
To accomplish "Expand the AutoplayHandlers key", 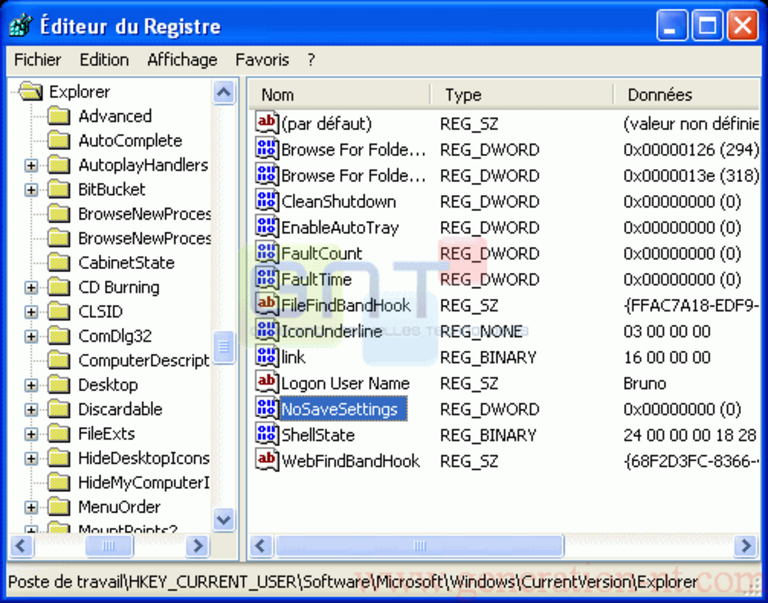I will [x=31, y=166].
